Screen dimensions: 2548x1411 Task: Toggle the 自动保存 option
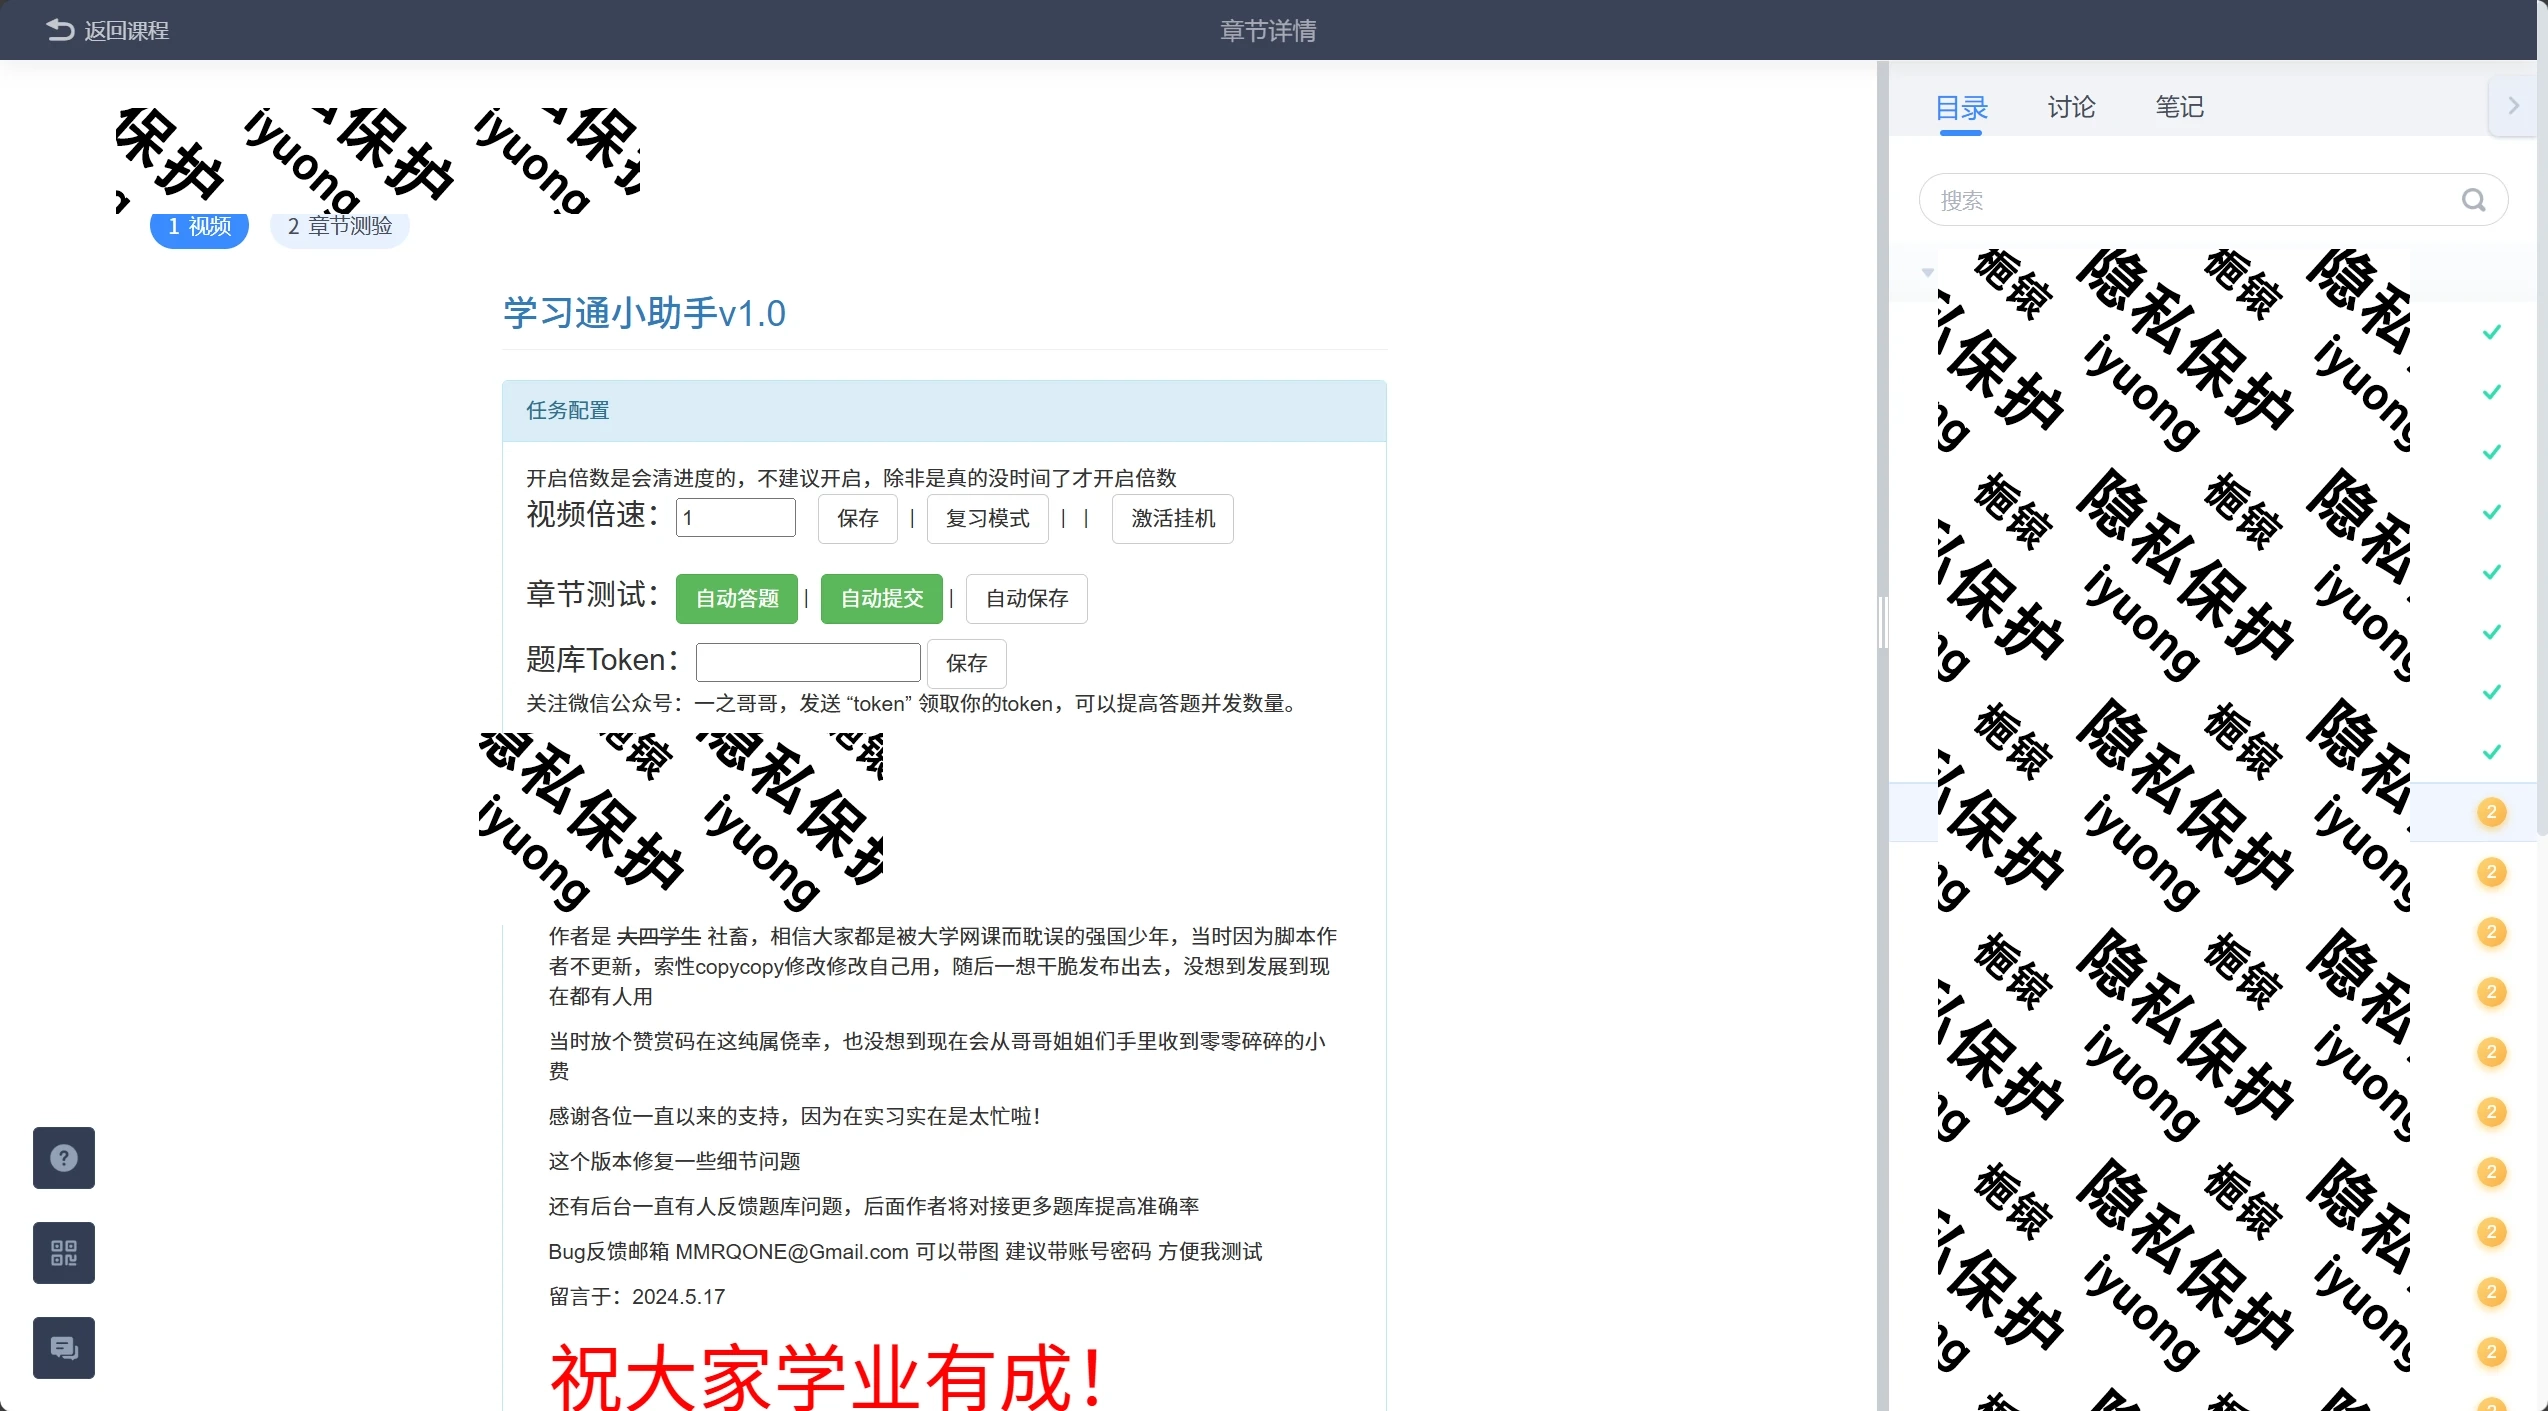click(x=1025, y=598)
